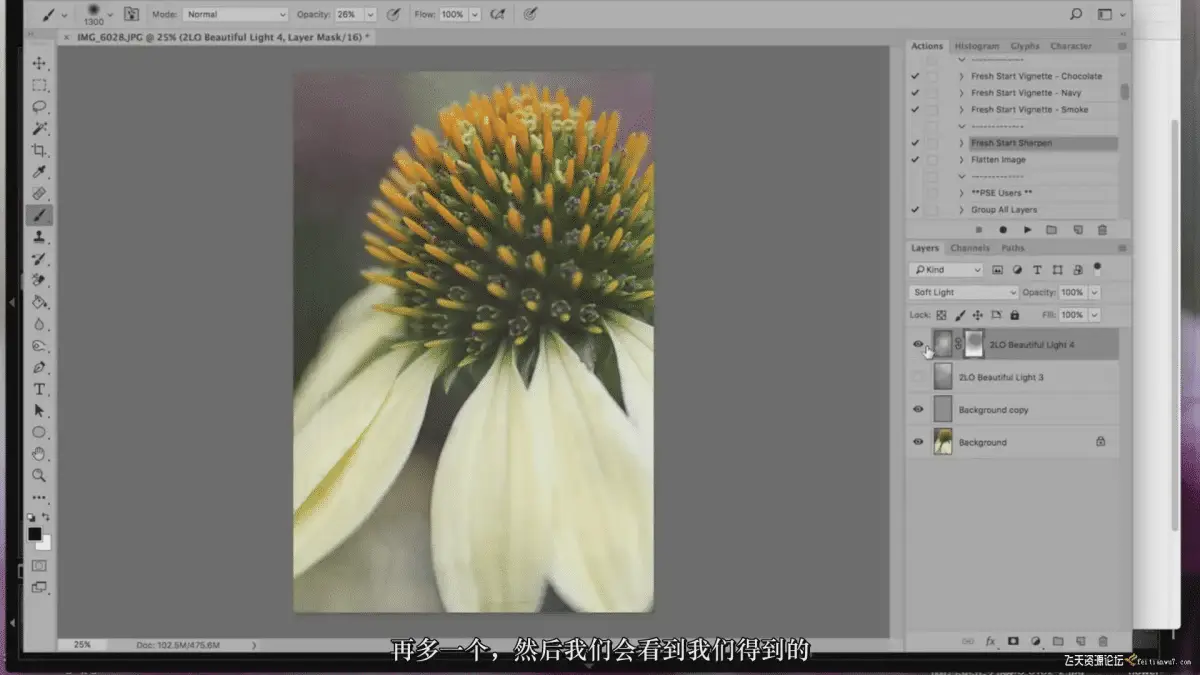Viewport: 1200px width, 675px height.
Task: Select the Group All Layers action
Action: point(1003,210)
